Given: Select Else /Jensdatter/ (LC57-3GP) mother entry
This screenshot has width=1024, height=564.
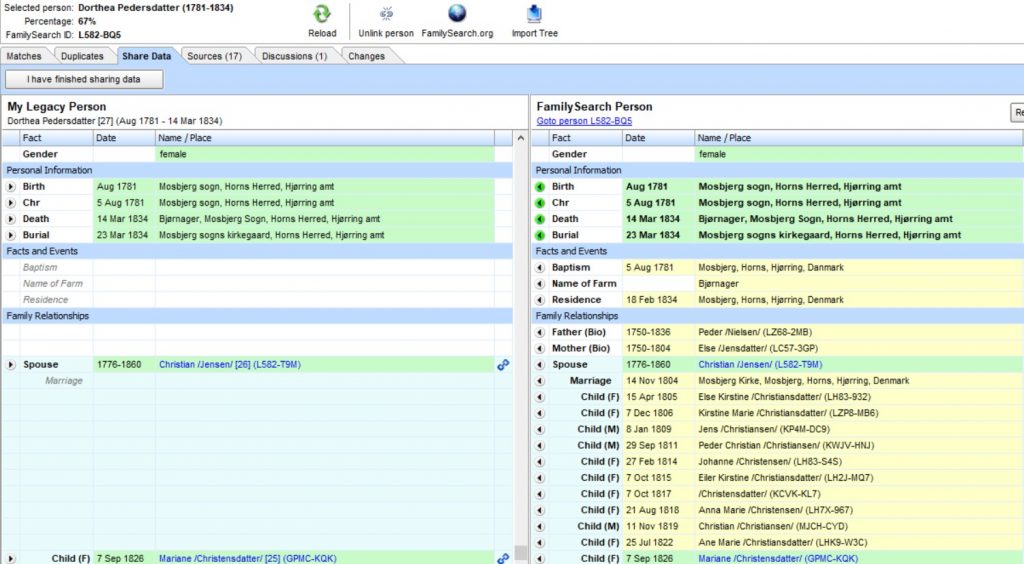Looking at the screenshot, I should [758, 349].
